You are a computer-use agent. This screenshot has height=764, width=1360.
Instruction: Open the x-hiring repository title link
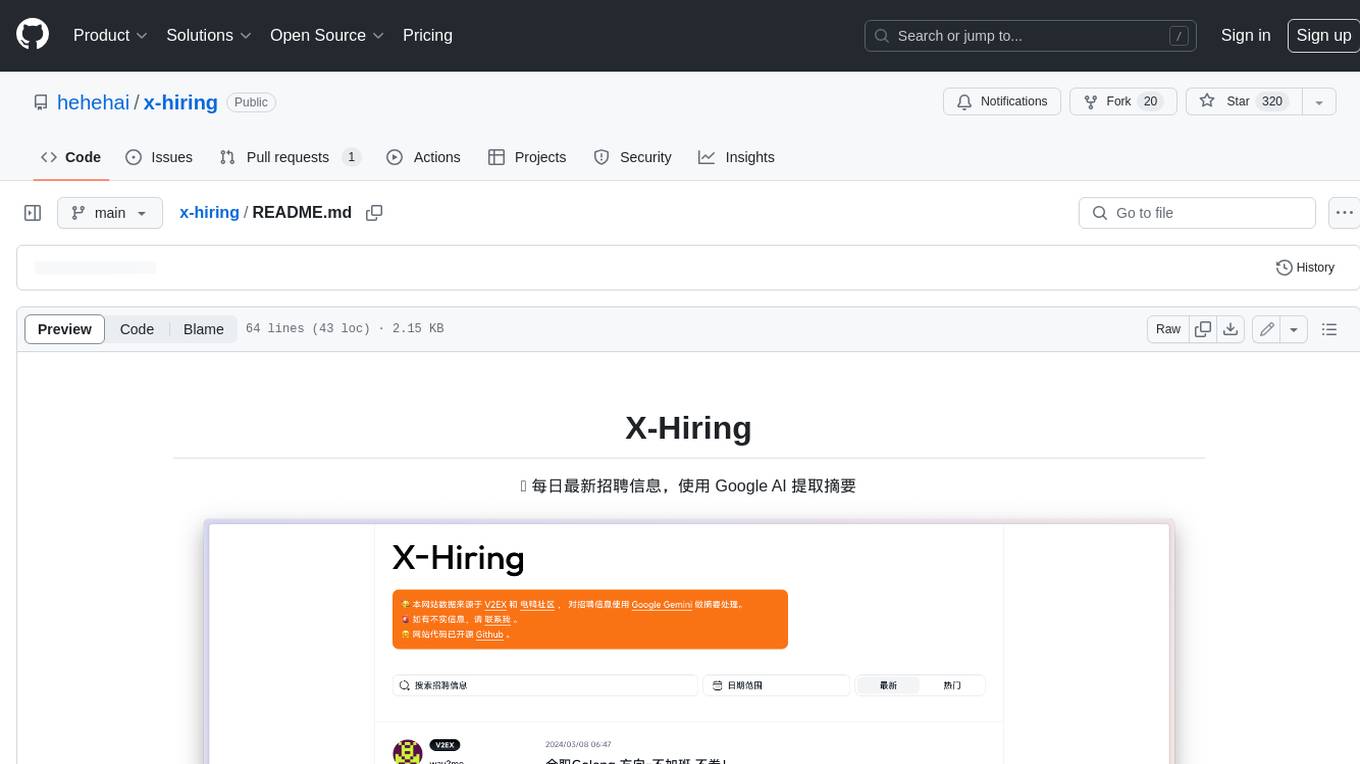[181, 102]
